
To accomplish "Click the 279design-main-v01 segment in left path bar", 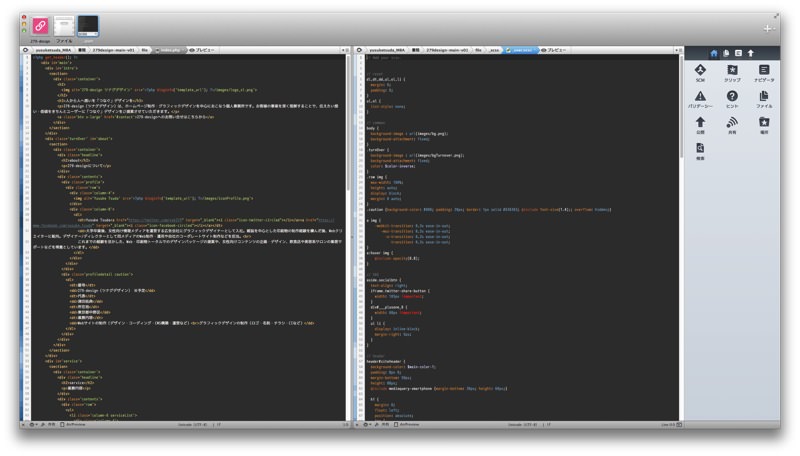I will pyautogui.click(x=113, y=50).
